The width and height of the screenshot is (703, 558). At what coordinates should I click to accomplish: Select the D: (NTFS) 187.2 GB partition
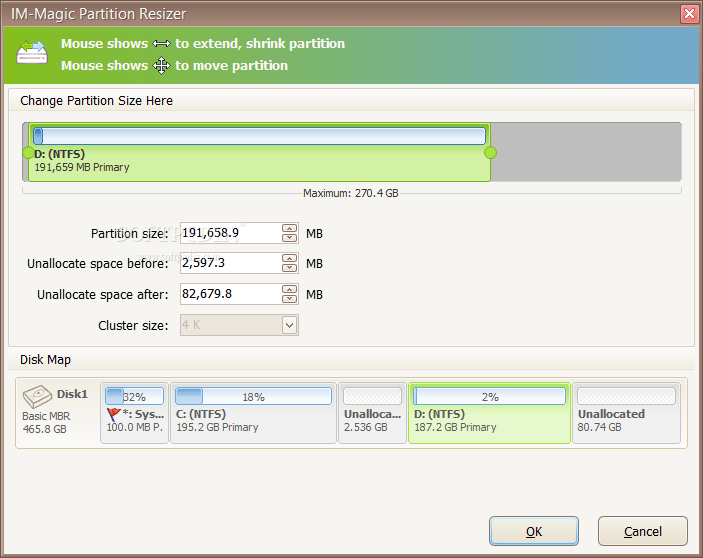click(489, 413)
